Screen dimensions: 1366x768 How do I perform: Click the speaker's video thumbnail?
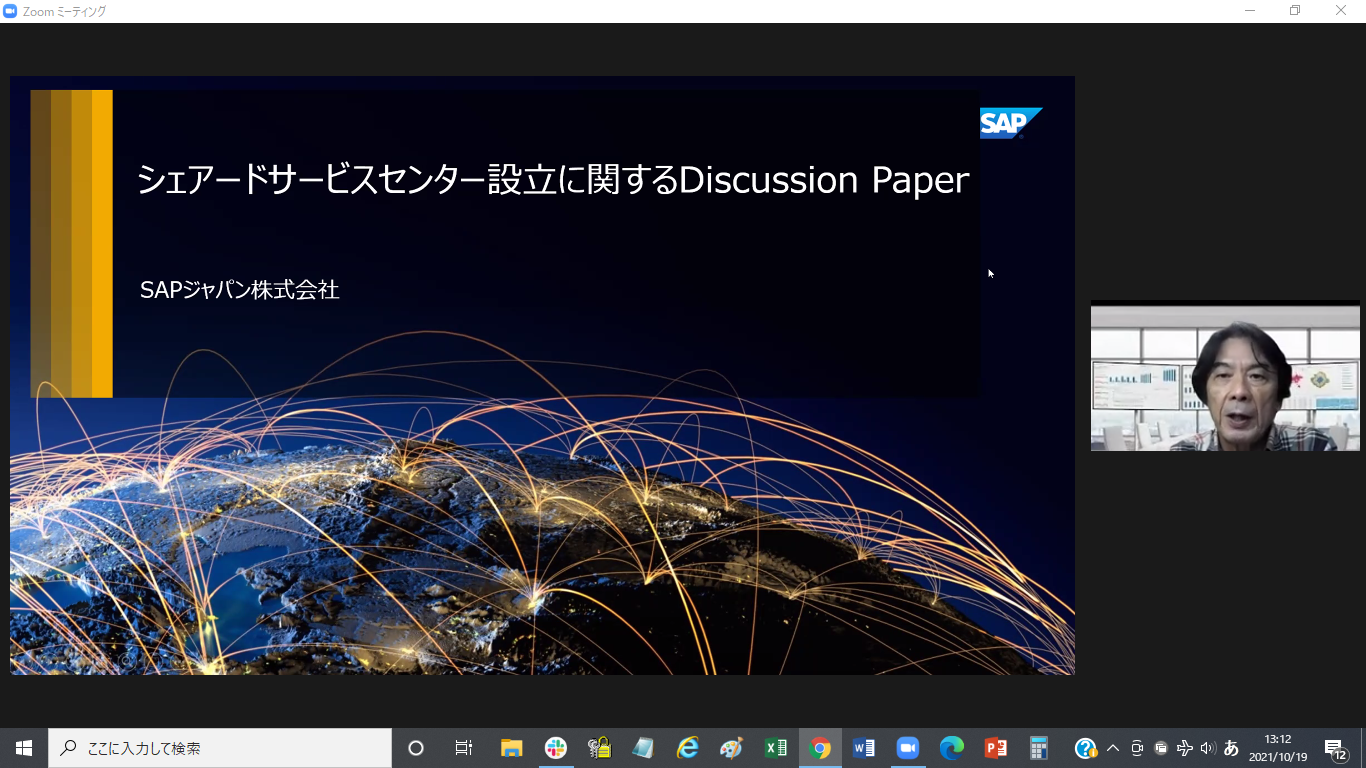pyautogui.click(x=1225, y=378)
